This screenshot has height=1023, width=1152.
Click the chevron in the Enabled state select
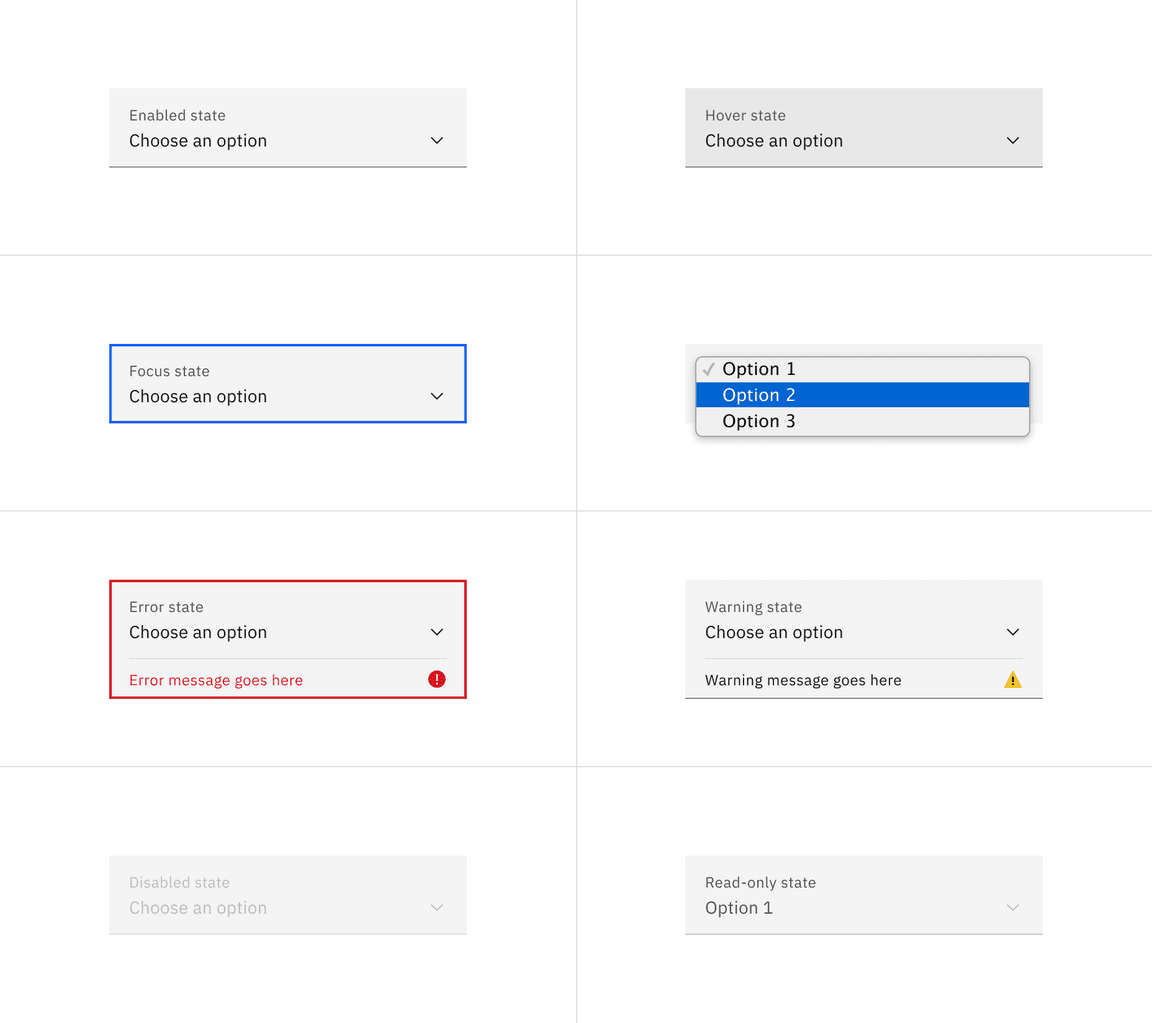tap(437, 141)
